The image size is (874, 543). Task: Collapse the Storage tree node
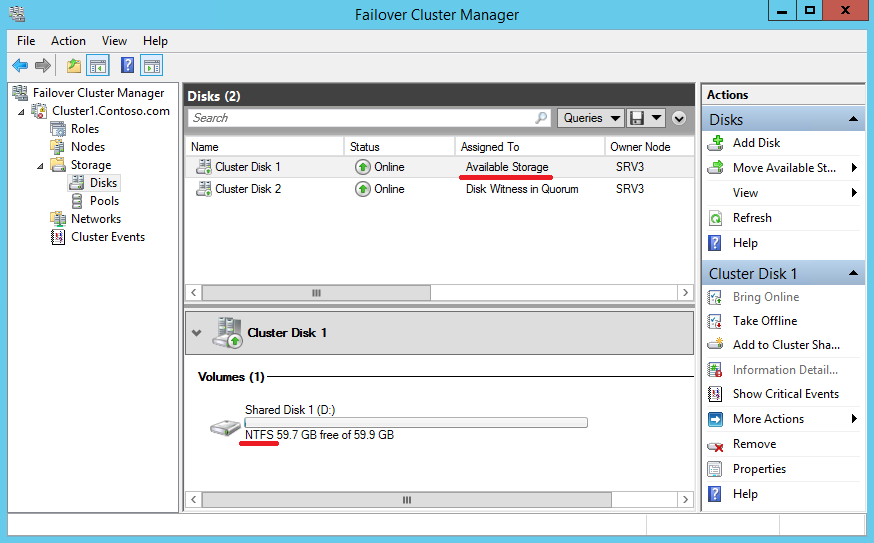(41, 165)
